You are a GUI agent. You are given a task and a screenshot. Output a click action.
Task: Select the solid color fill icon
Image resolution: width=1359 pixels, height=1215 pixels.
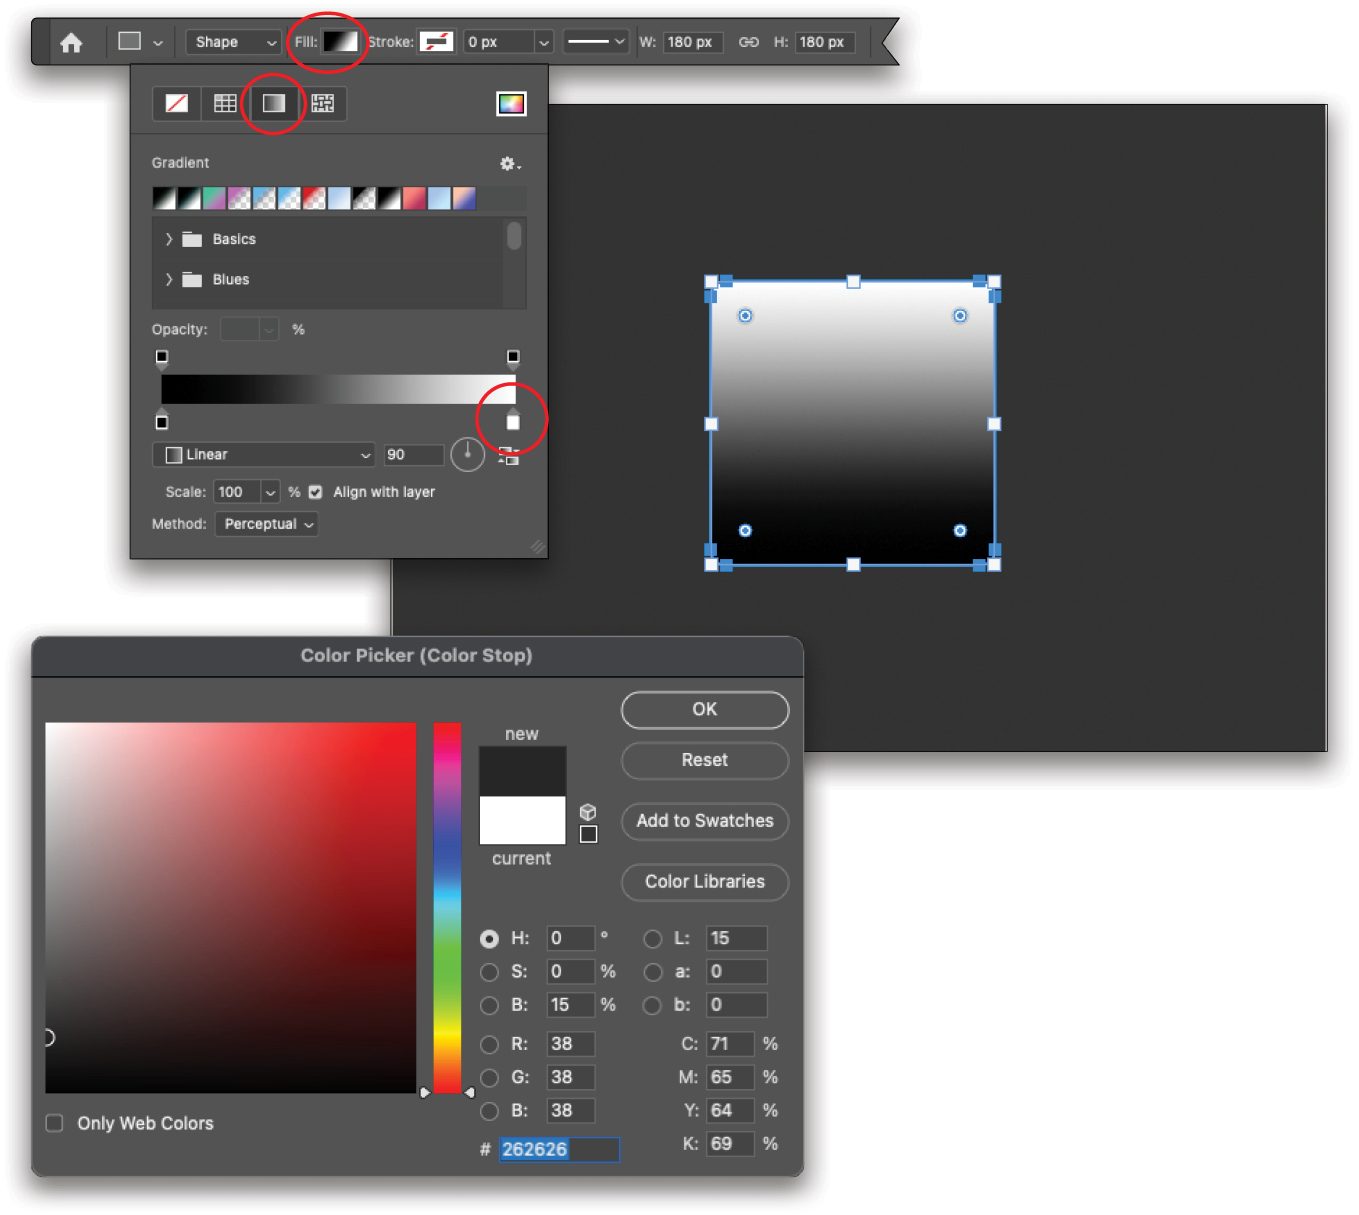(224, 103)
